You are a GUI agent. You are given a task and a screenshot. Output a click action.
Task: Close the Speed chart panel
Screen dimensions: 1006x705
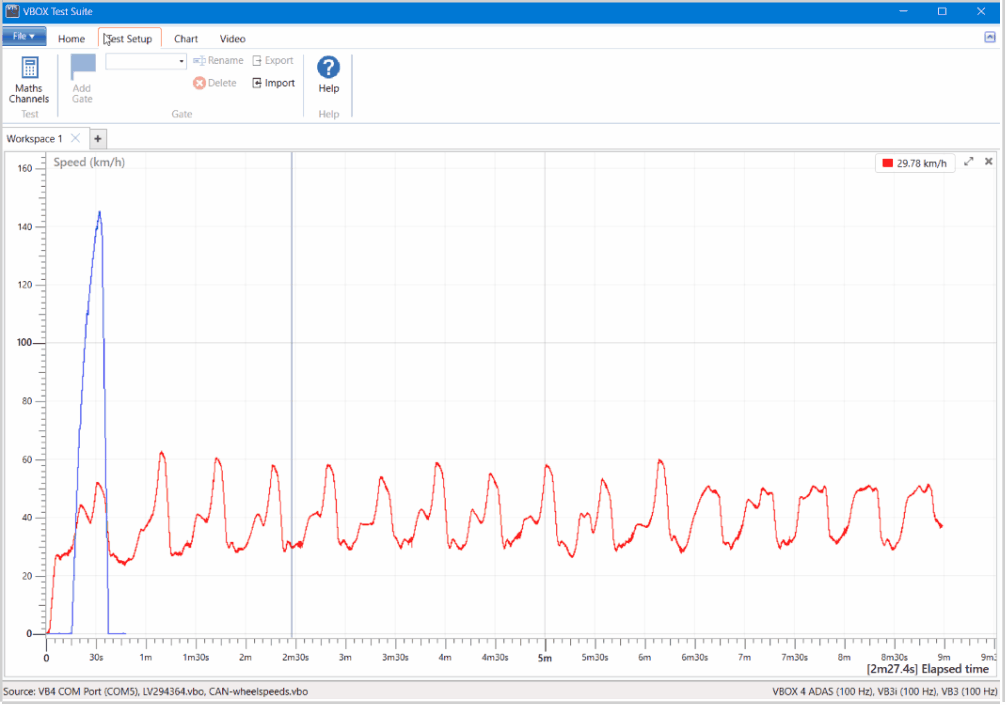click(989, 162)
